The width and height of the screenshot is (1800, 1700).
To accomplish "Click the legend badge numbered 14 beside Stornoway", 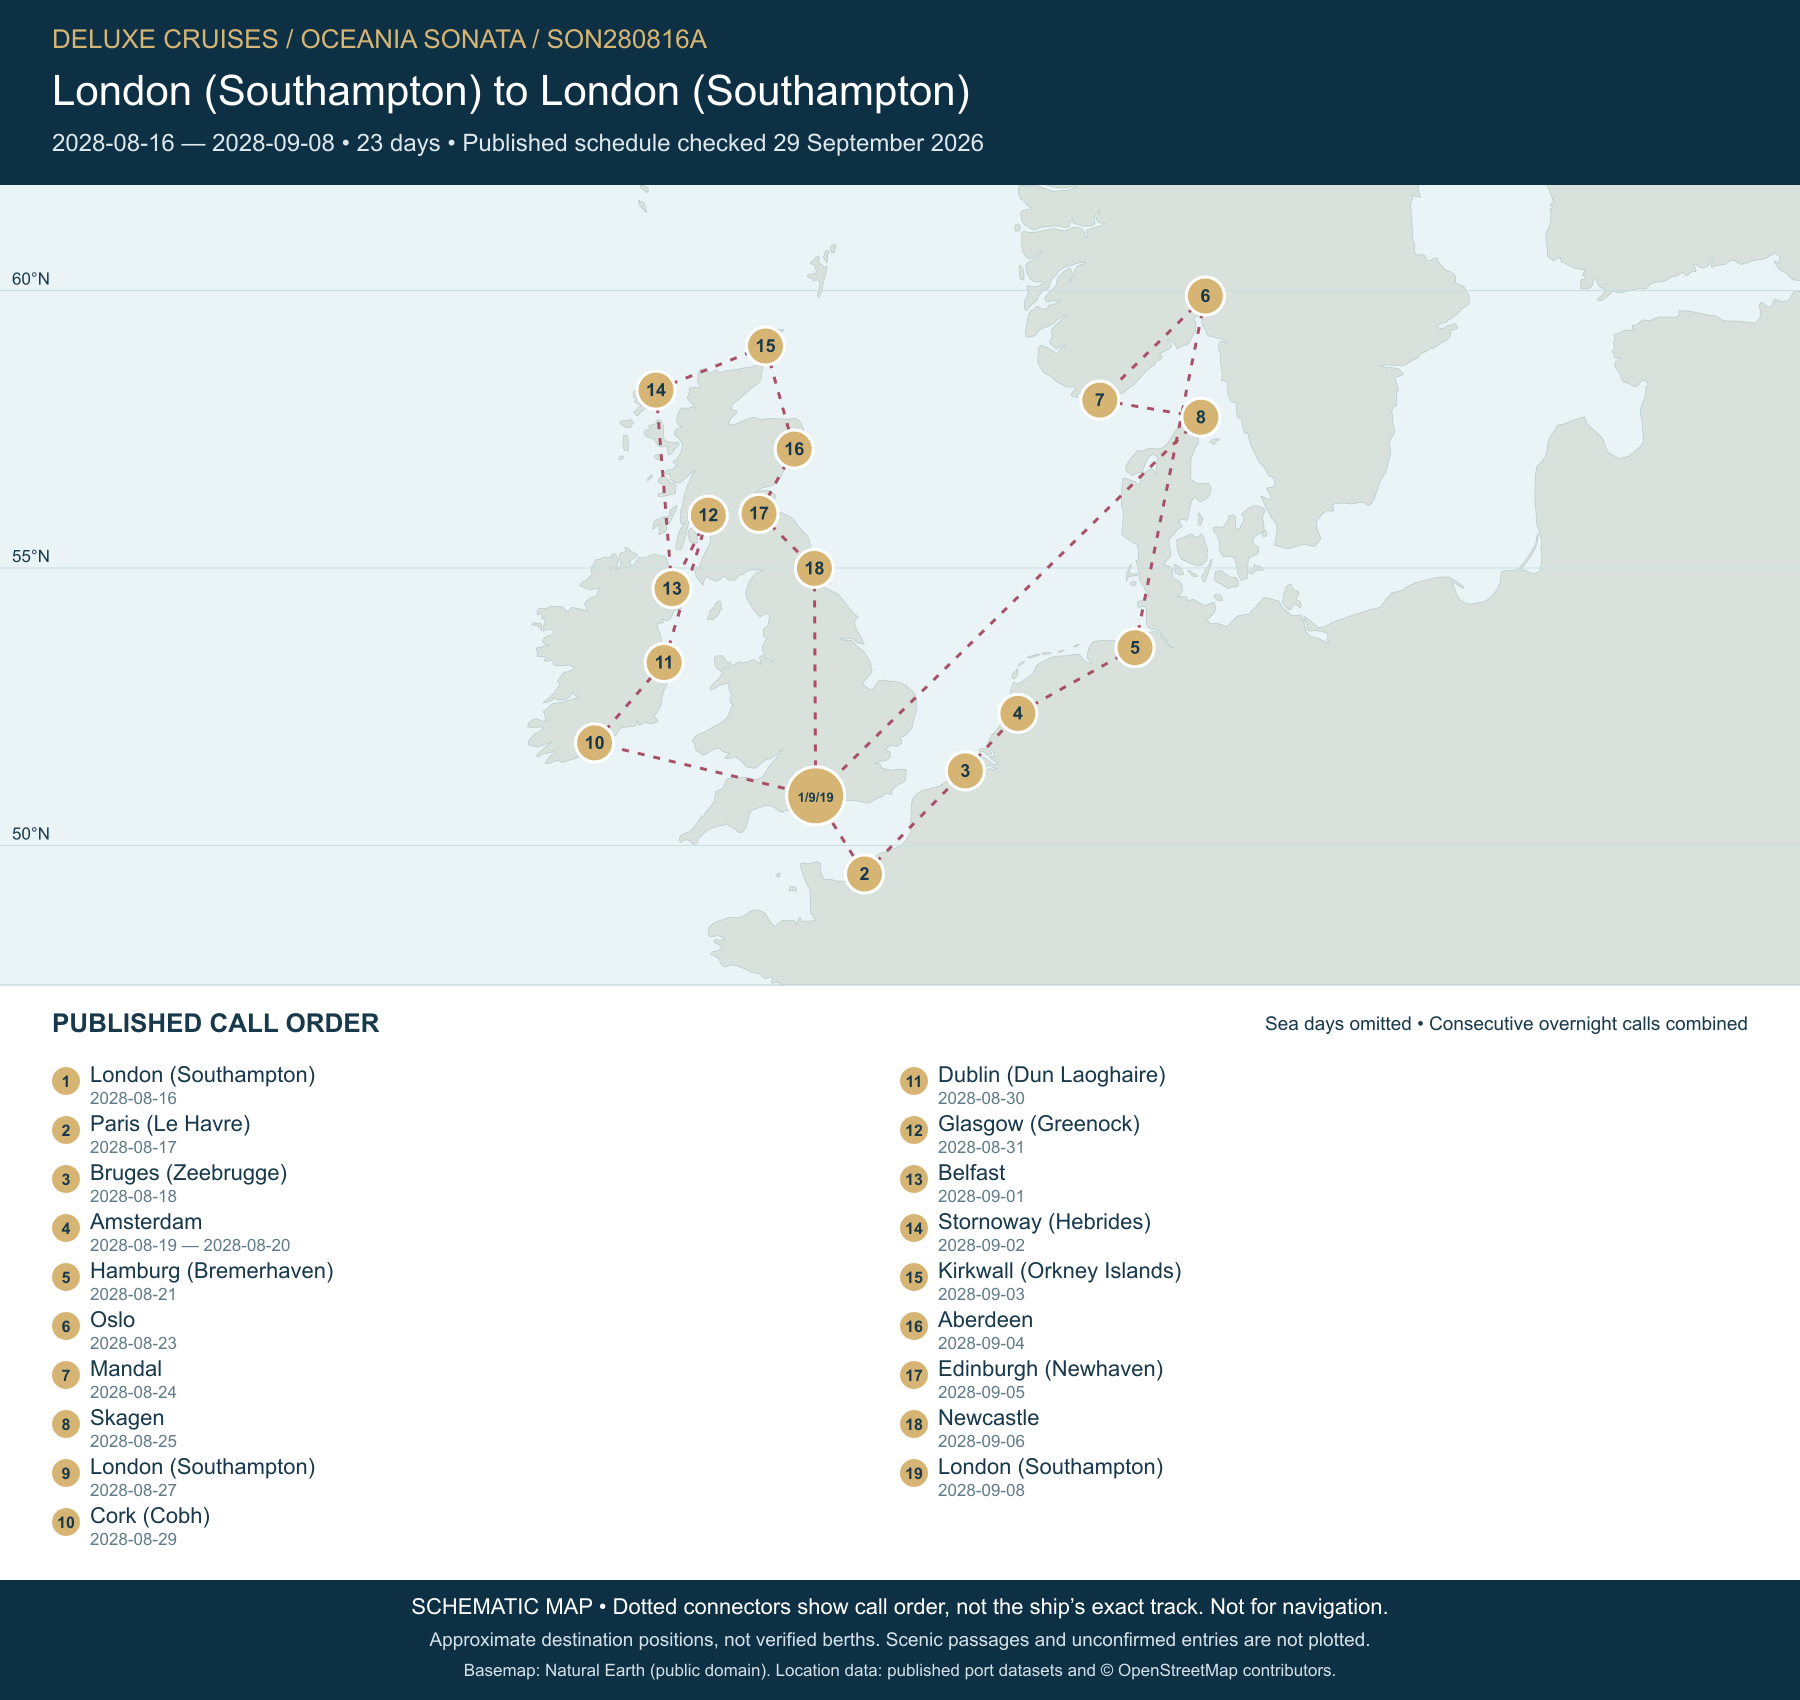I will (914, 1228).
